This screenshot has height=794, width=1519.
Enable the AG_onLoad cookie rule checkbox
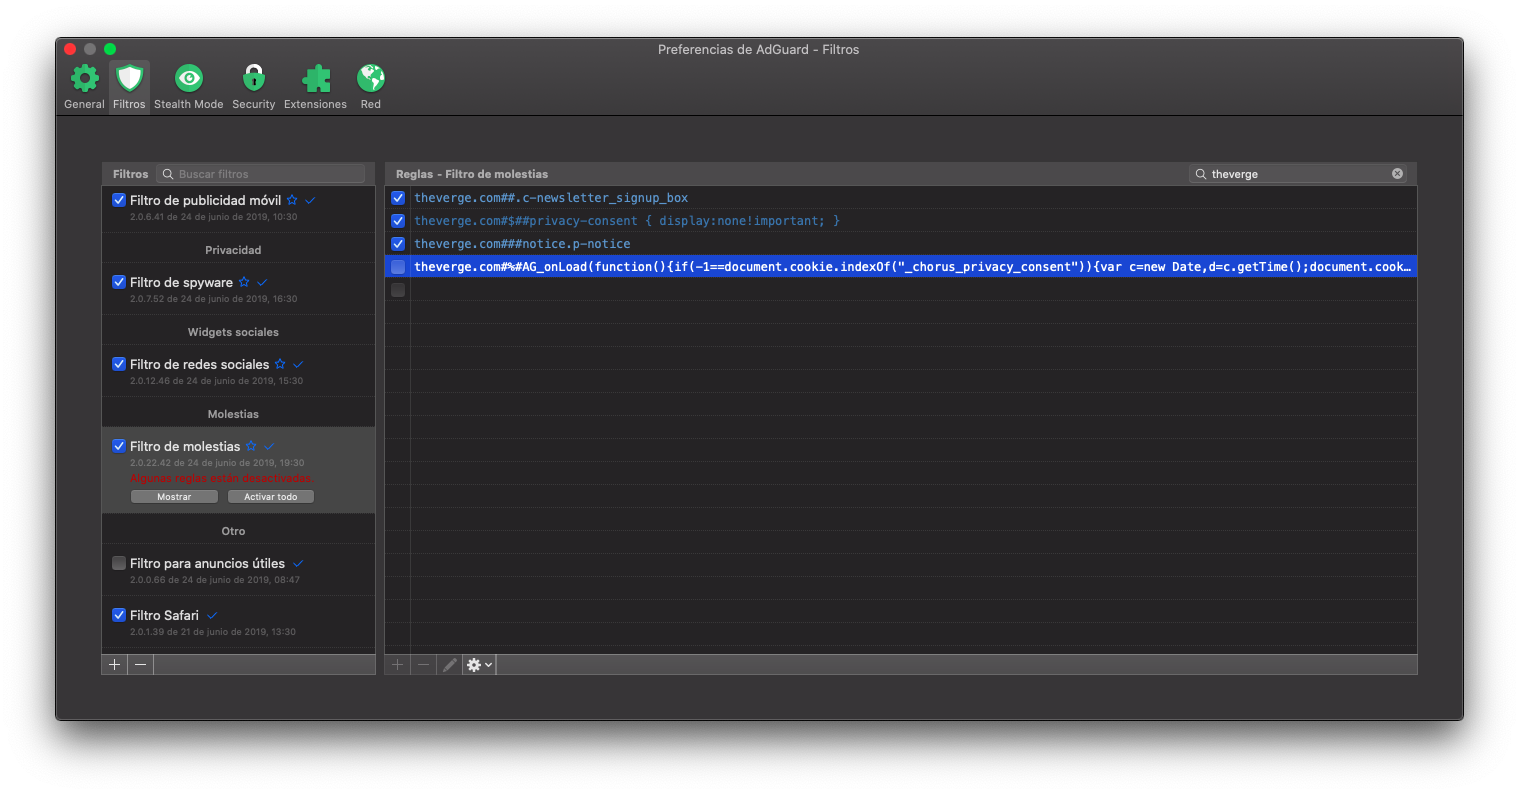click(398, 267)
